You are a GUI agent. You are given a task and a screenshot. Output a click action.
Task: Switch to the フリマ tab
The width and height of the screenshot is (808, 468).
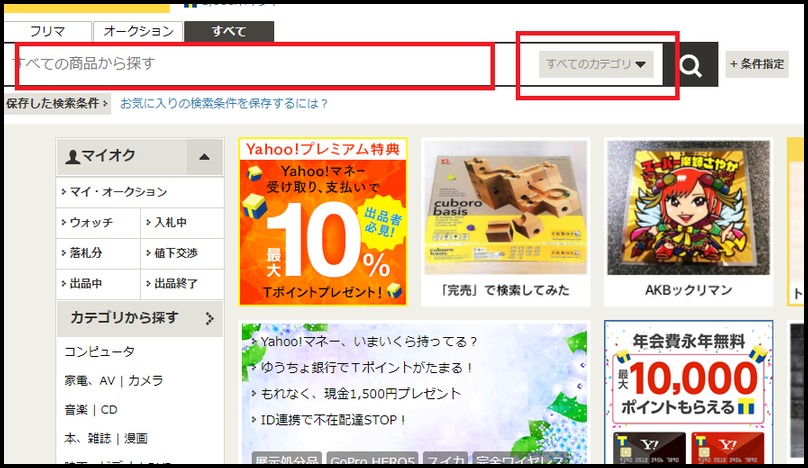coord(47,31)
